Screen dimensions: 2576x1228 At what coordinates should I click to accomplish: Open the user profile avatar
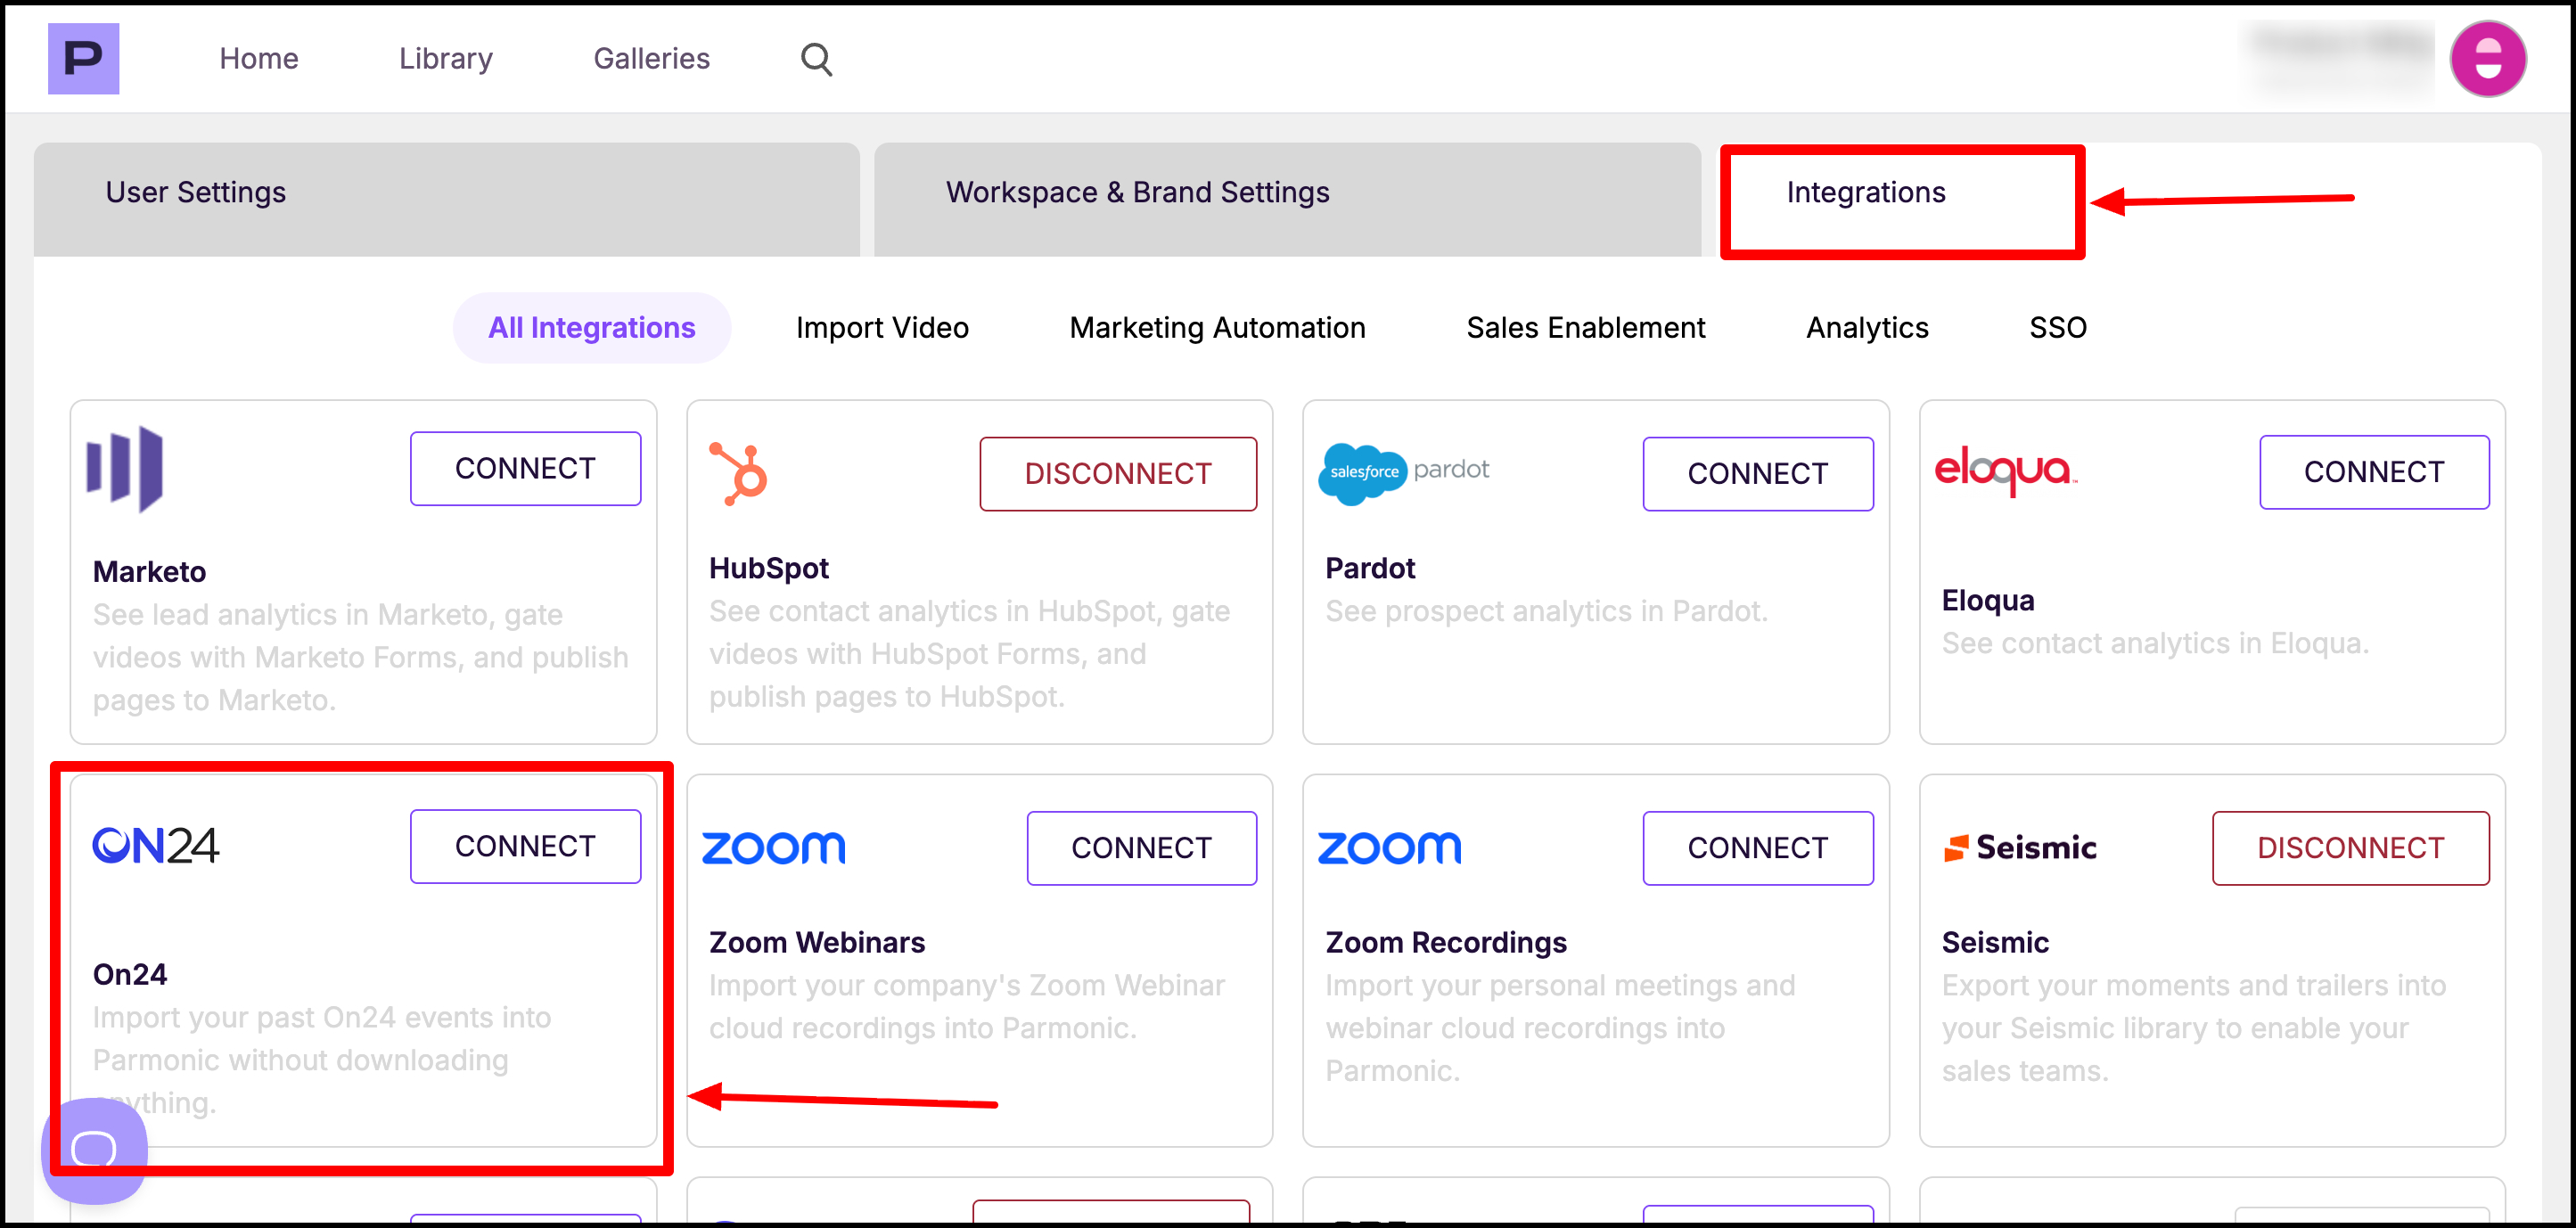[2487, 59]
